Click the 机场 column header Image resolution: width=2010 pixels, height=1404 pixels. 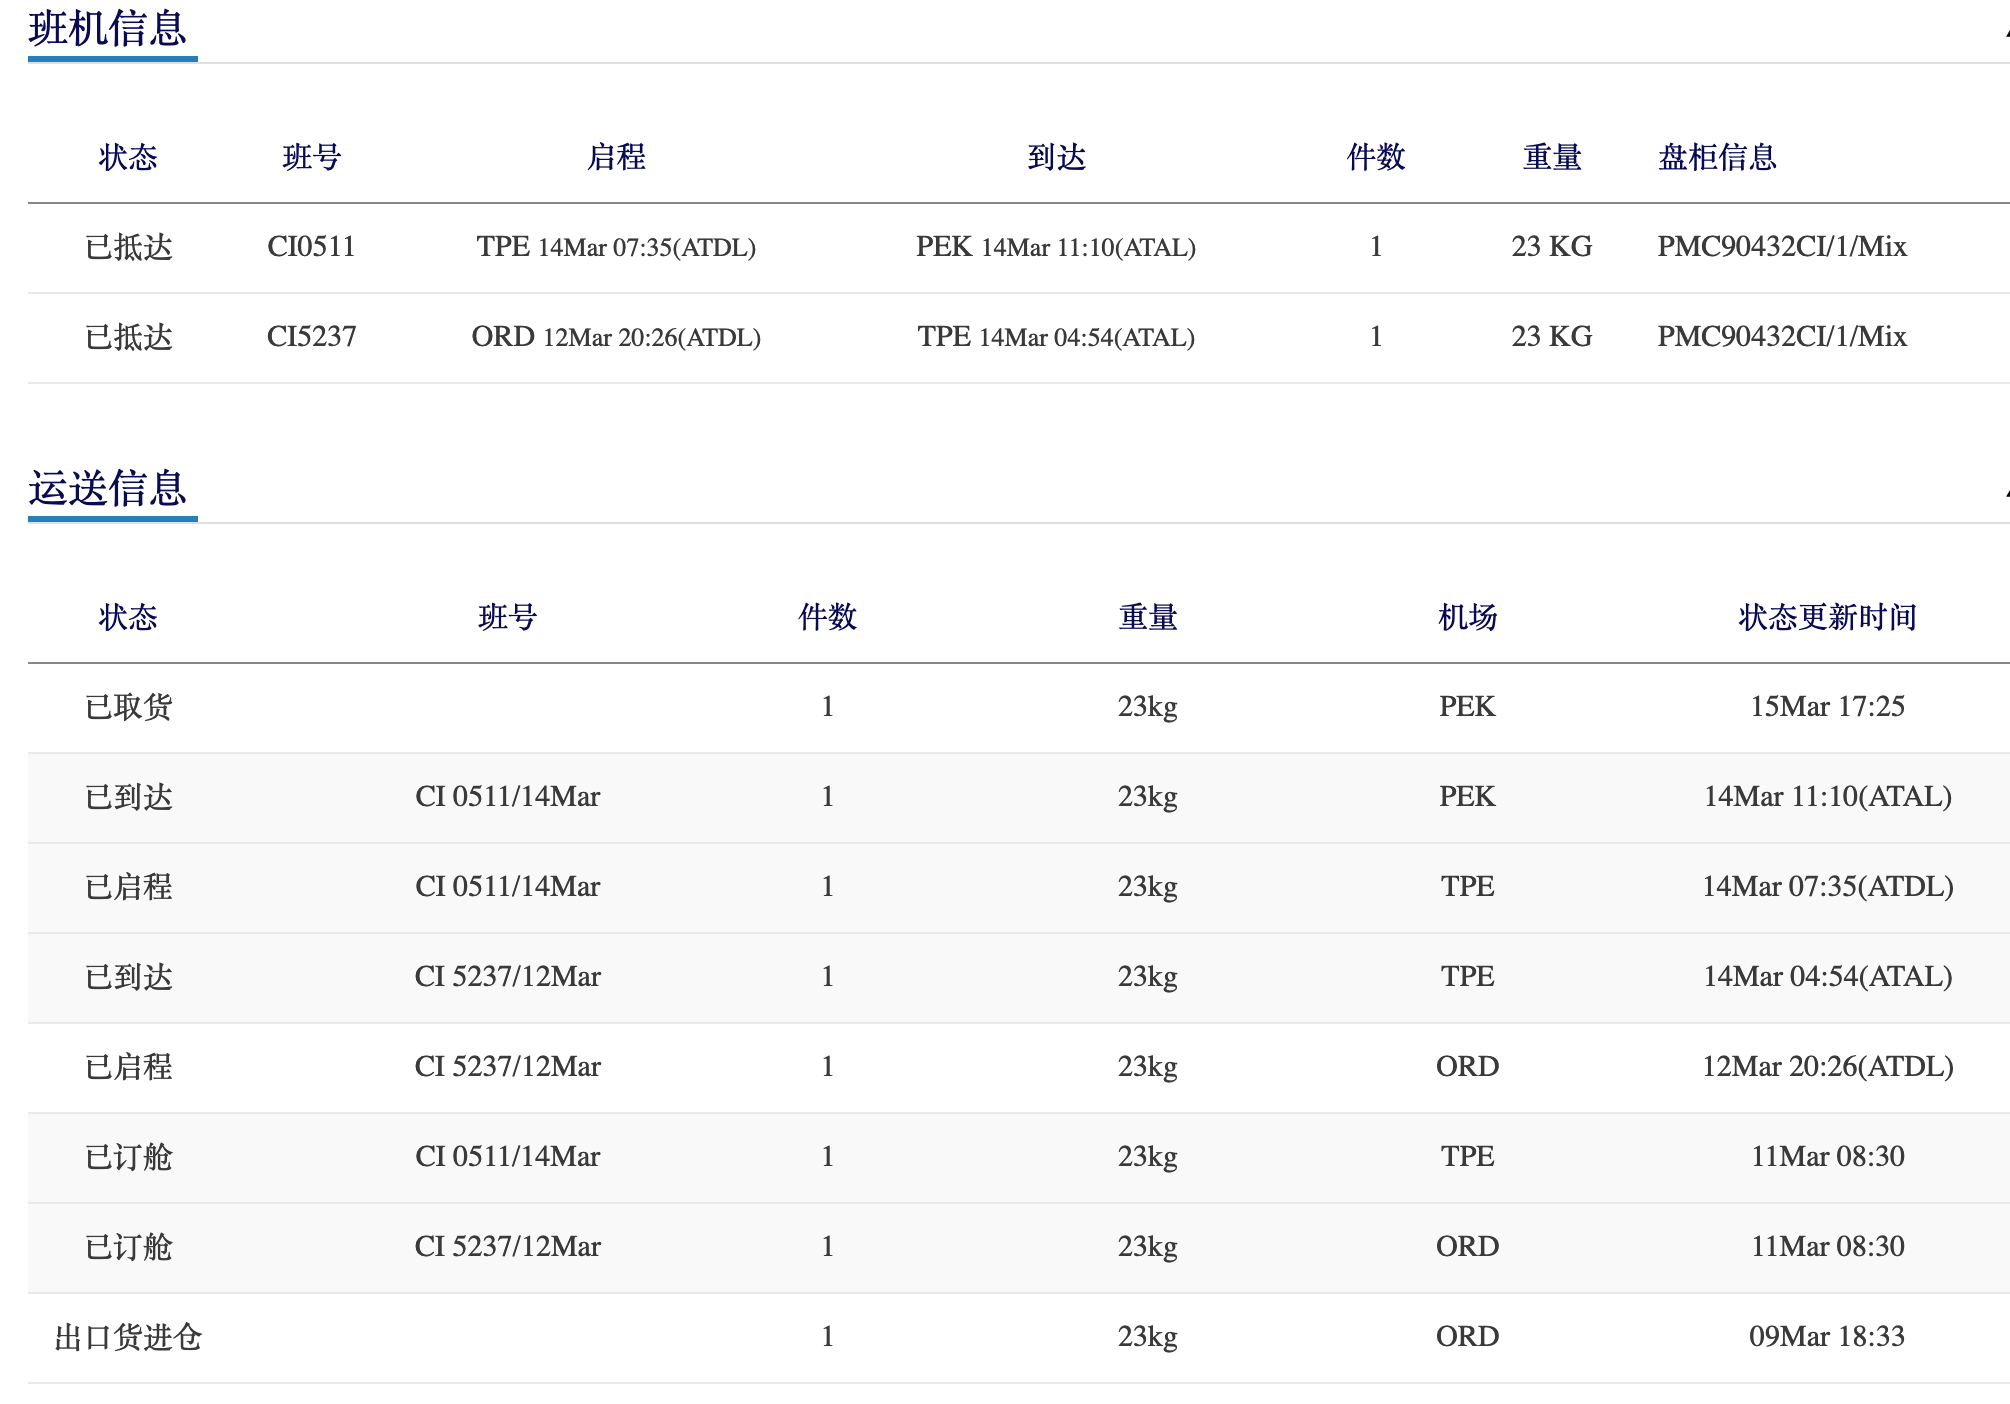pos(1467,617)
